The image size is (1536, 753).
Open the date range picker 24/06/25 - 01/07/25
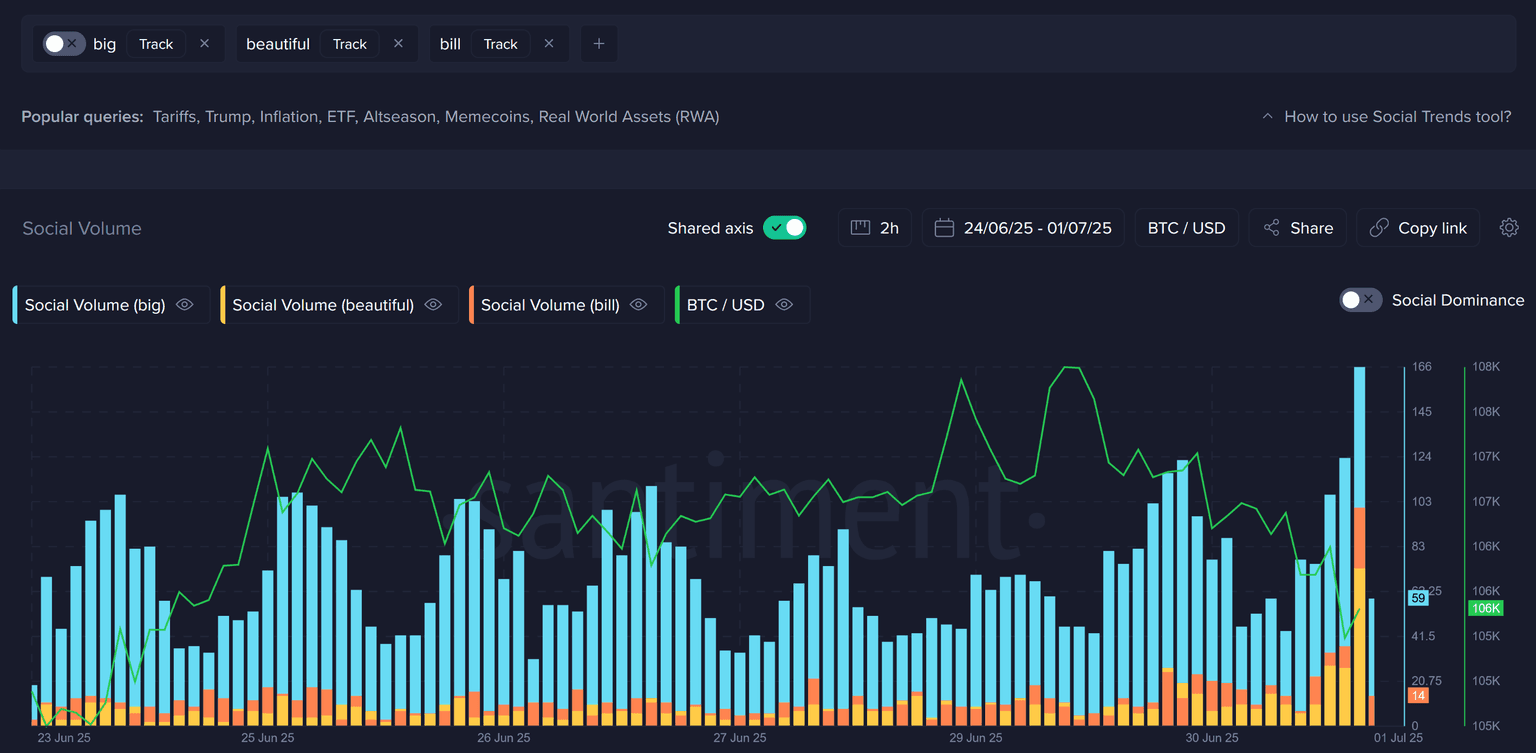click(x=1023, y=228)
